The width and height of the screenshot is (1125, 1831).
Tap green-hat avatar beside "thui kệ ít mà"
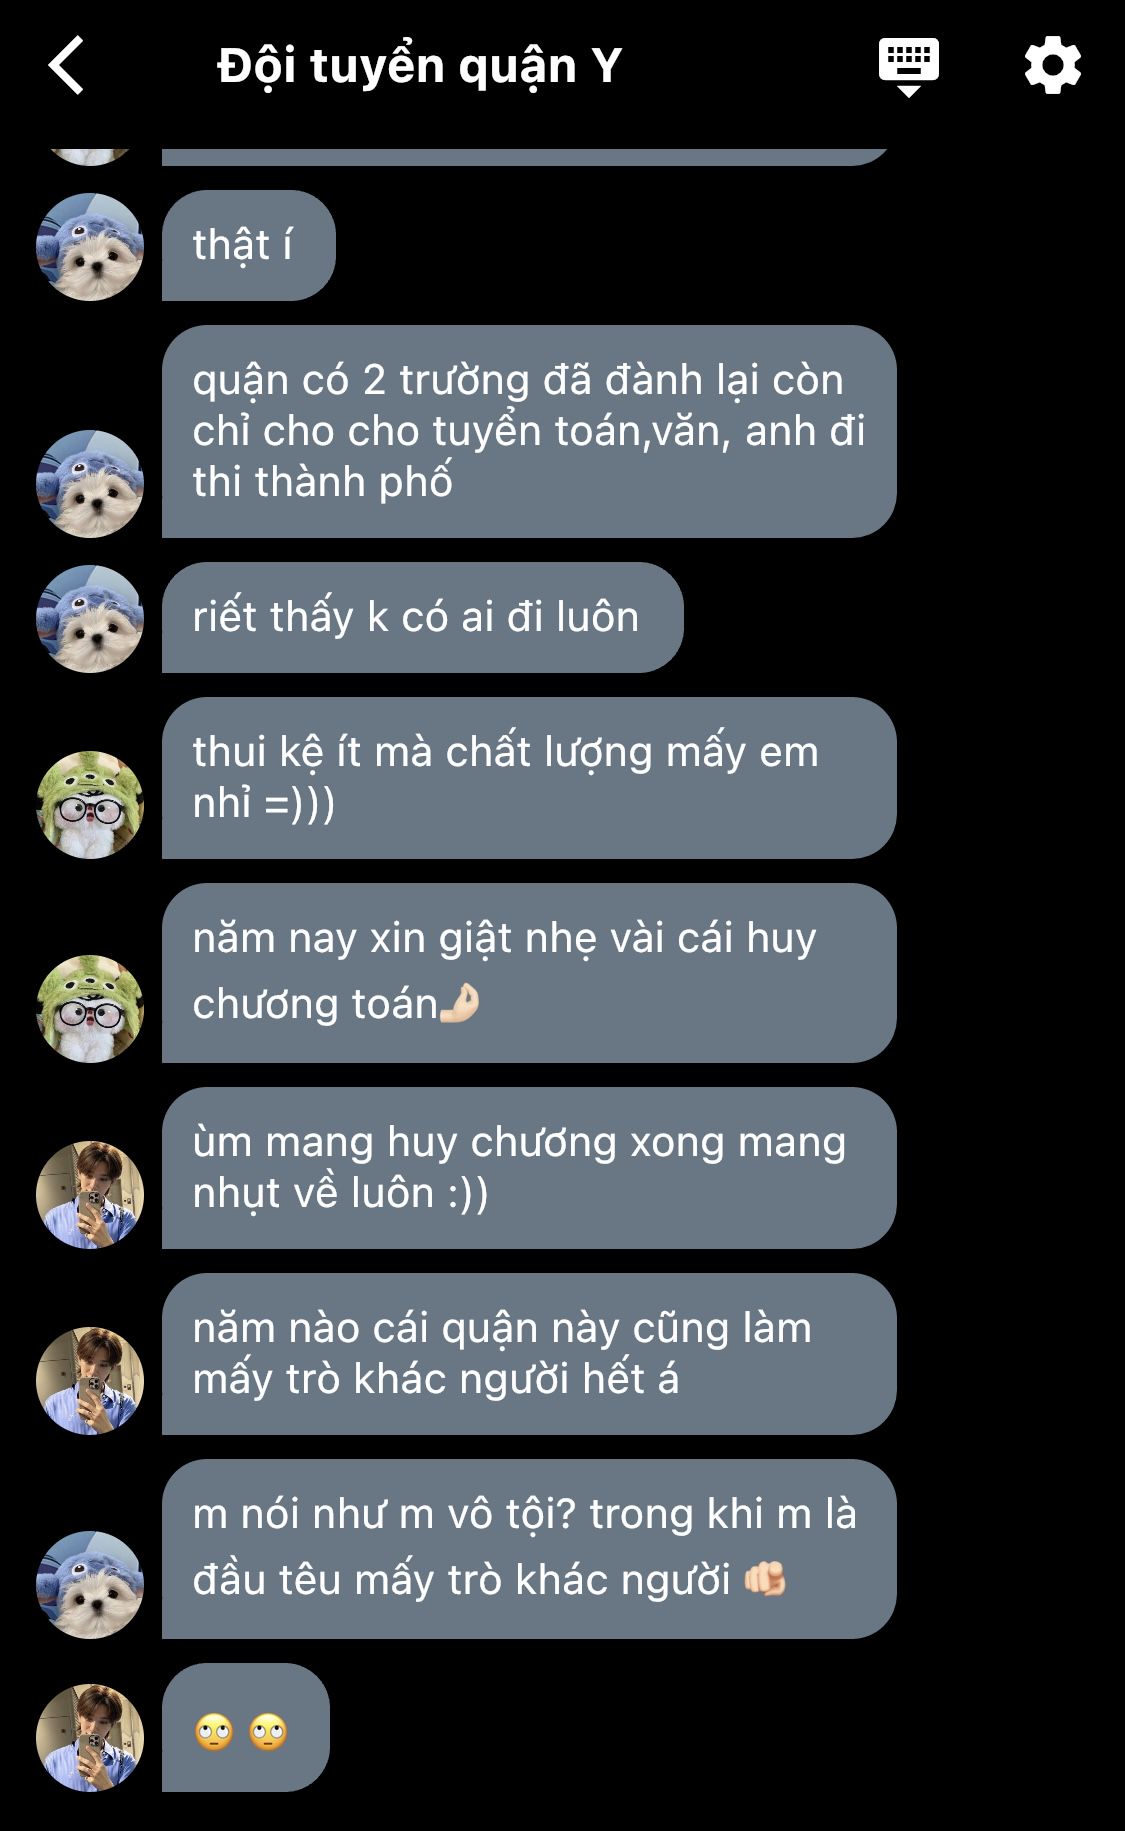click(90, 805)
